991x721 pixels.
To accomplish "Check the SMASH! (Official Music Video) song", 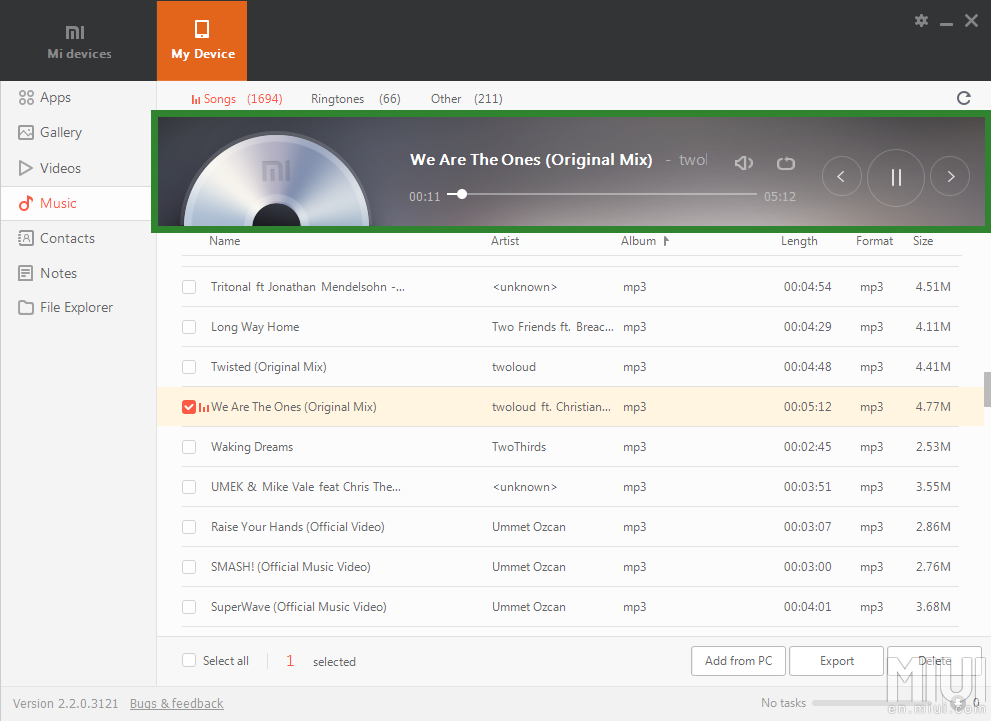I will (x=189, y=567).
